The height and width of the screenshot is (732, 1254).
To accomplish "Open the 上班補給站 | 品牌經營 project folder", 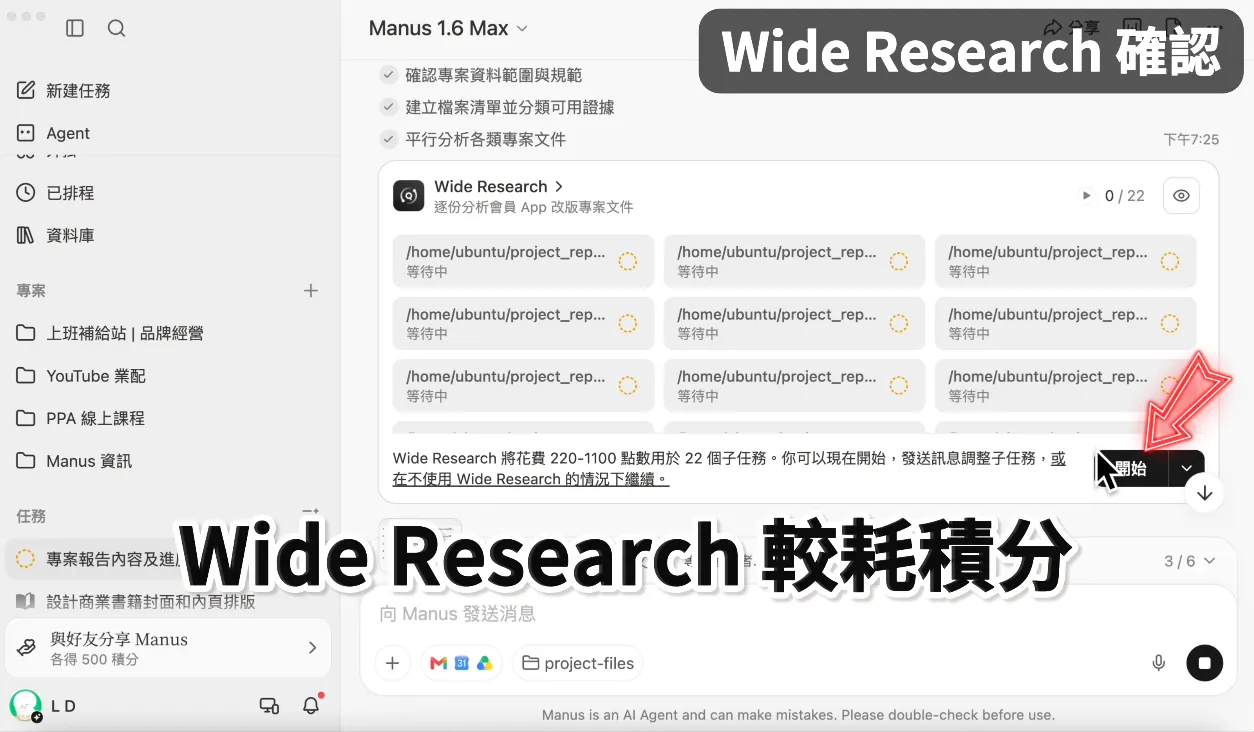I will pos(110,333).
